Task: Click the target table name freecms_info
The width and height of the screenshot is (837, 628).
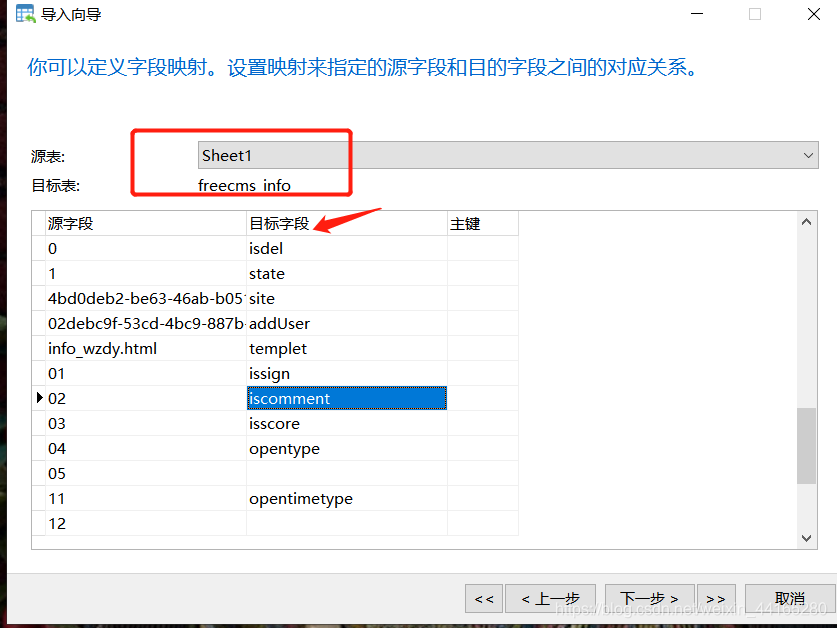Action: click(244, 185)
